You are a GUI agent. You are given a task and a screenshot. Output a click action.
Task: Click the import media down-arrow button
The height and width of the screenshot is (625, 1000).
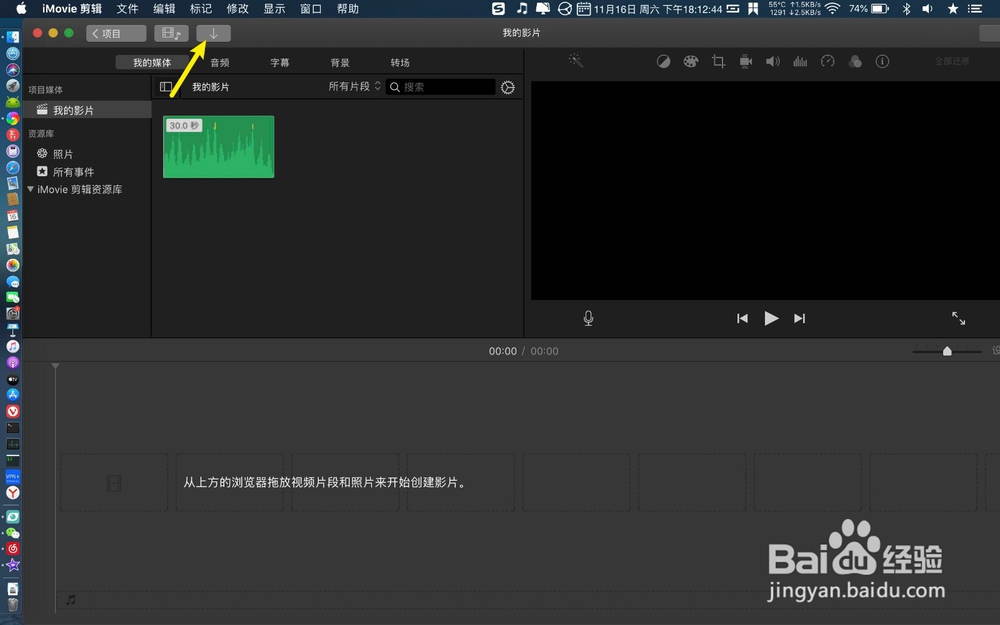click(213, 33)
